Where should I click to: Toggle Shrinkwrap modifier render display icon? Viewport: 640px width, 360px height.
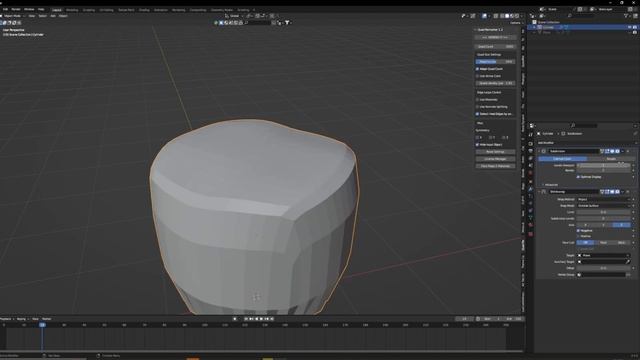[x=617, y=191]
